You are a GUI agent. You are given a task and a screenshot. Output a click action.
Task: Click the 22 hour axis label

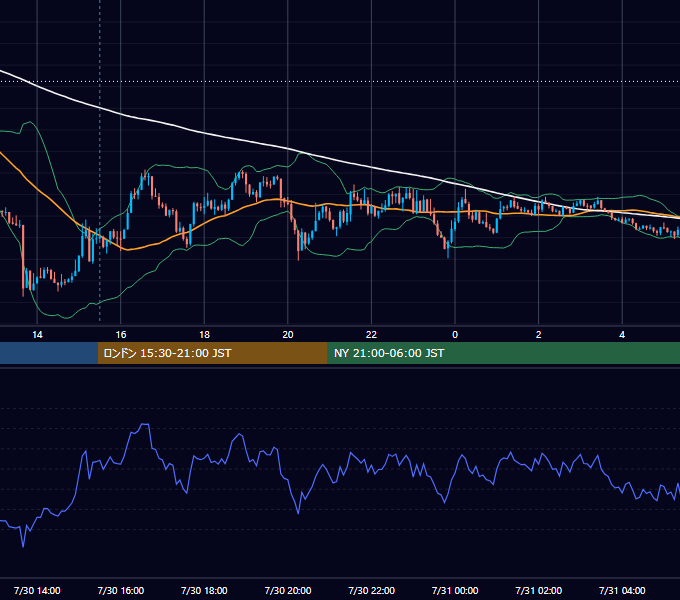pos(371,335)
